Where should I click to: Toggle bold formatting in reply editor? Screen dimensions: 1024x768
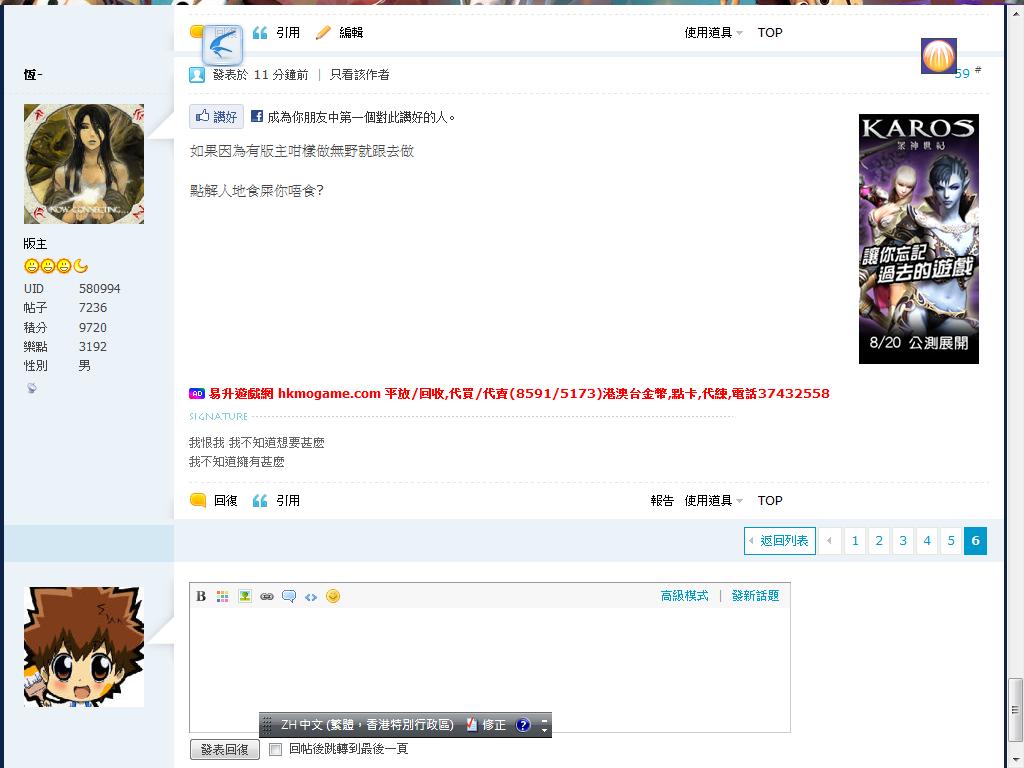point(201,596)
